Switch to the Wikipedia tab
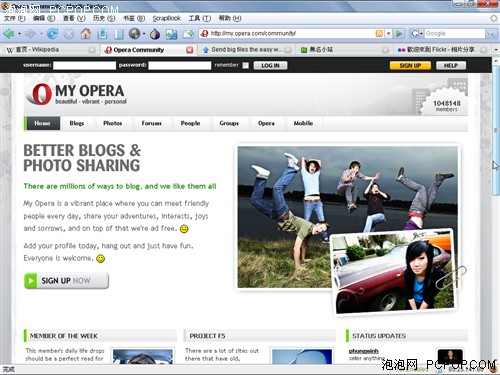Image resolution: width=500 pixels, height=375 pixels. [50, 50]
